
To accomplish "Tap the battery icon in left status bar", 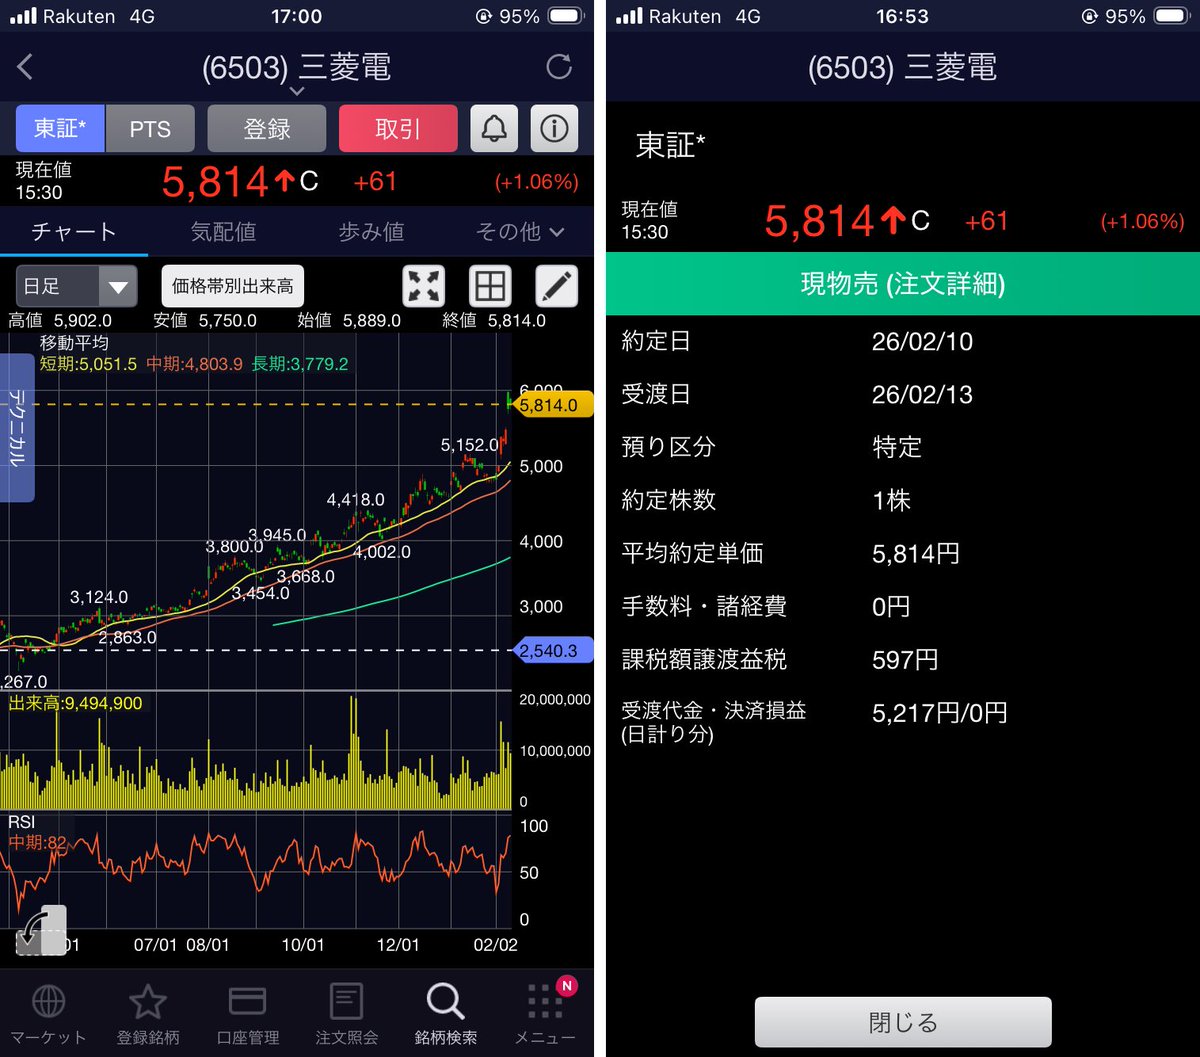I will point(566,17).
